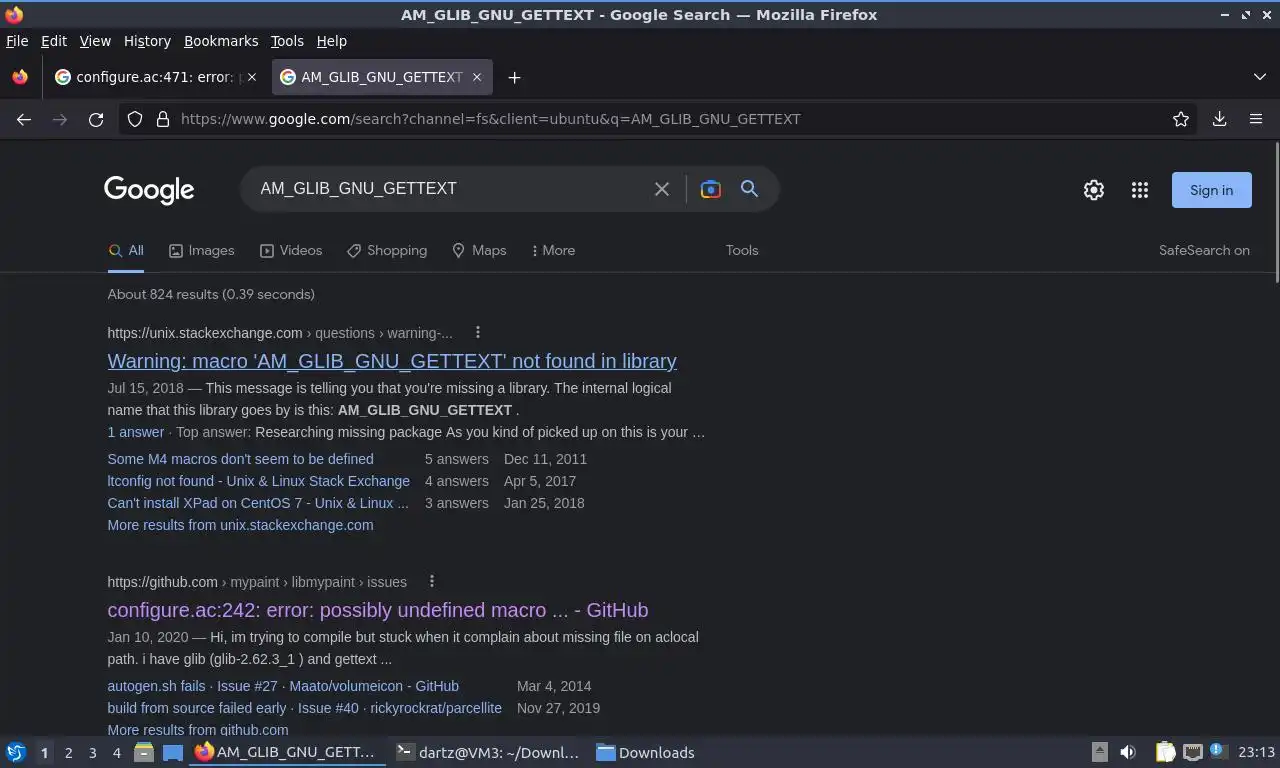Switch to workspace 2
The width and height of the screenshot is (1280, 768).
pyautogui.click(x=68, y=753)
